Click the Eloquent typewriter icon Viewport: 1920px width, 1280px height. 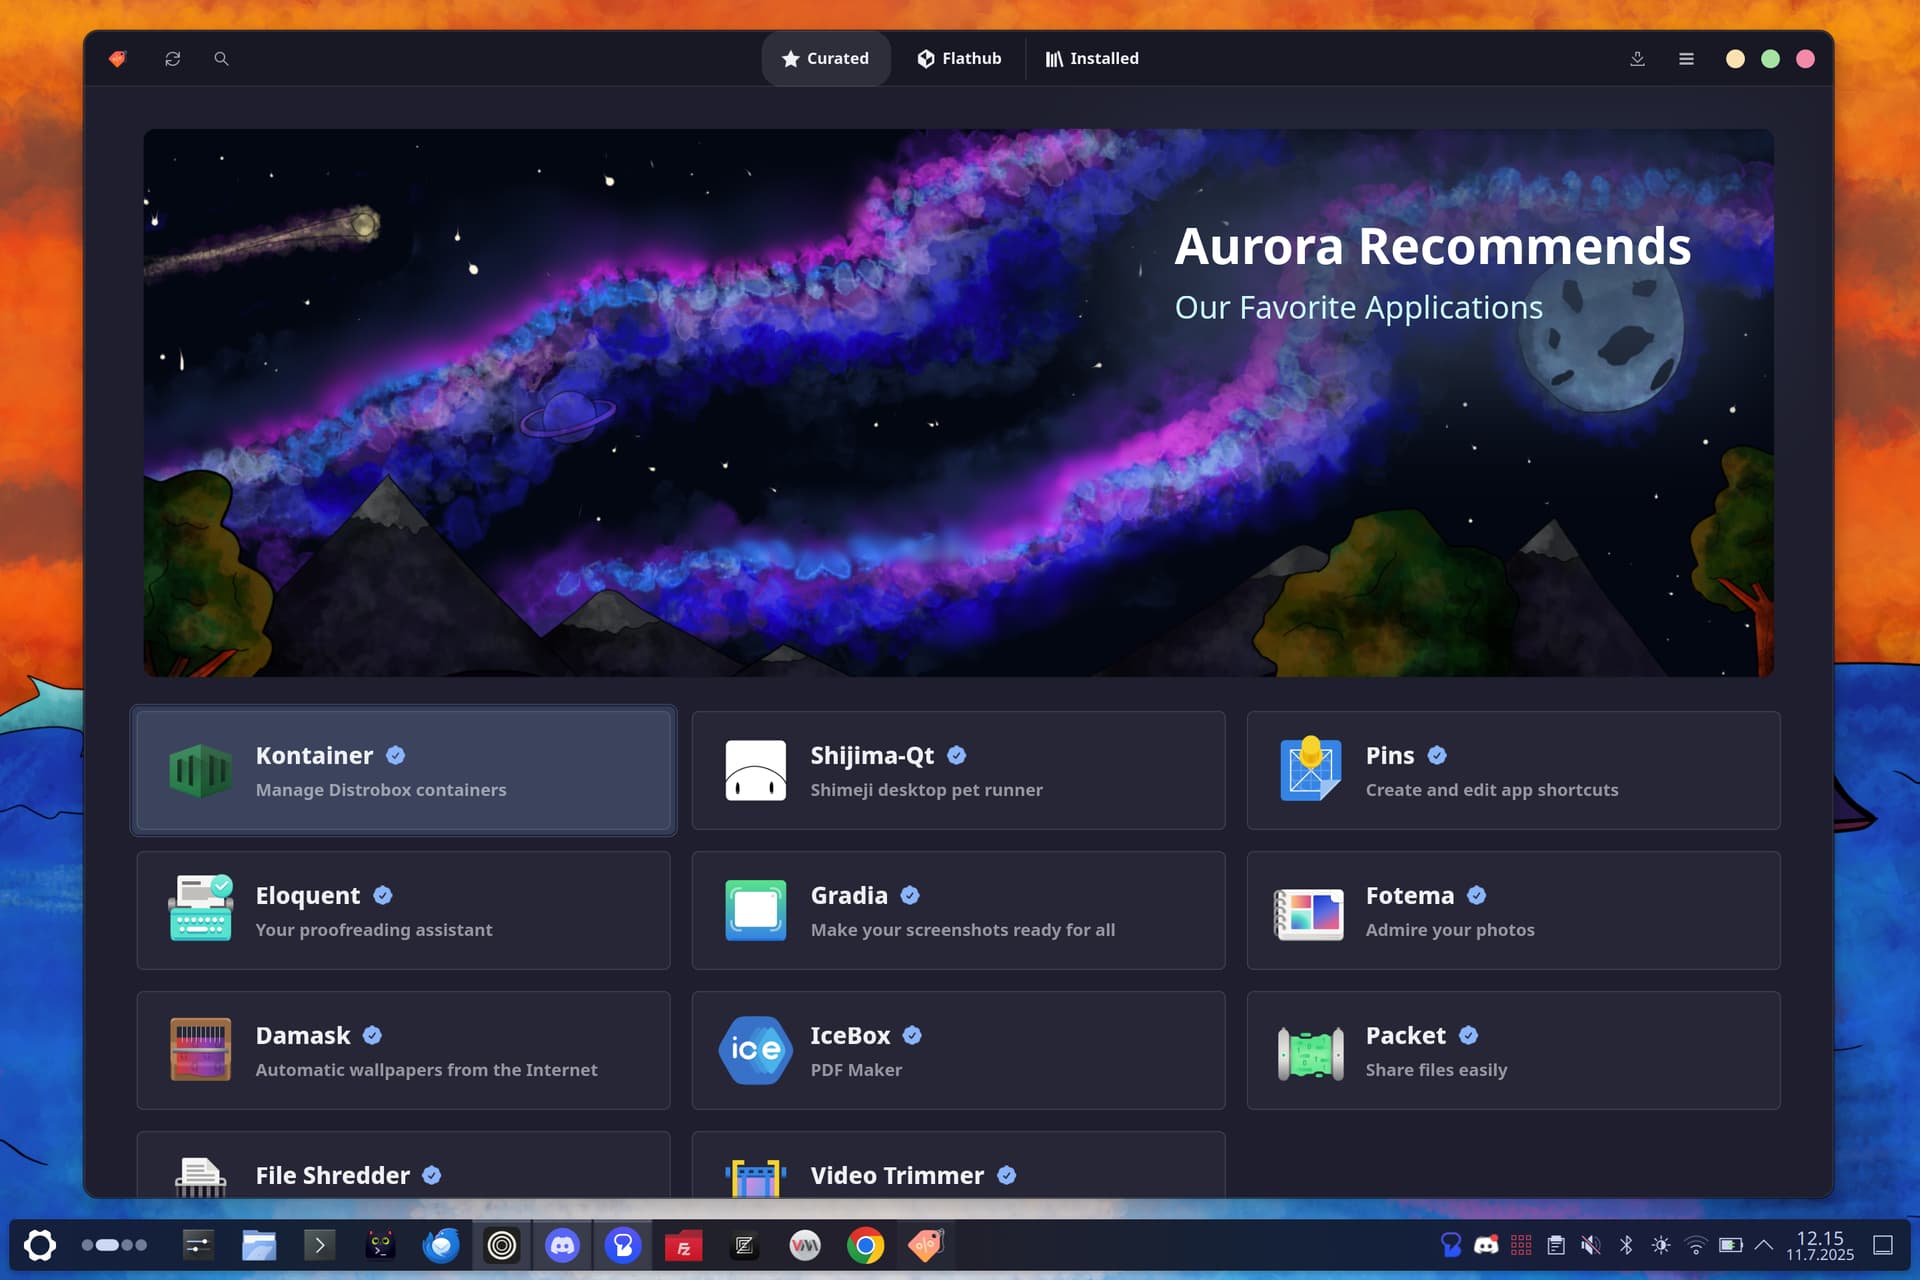point(200,908)
